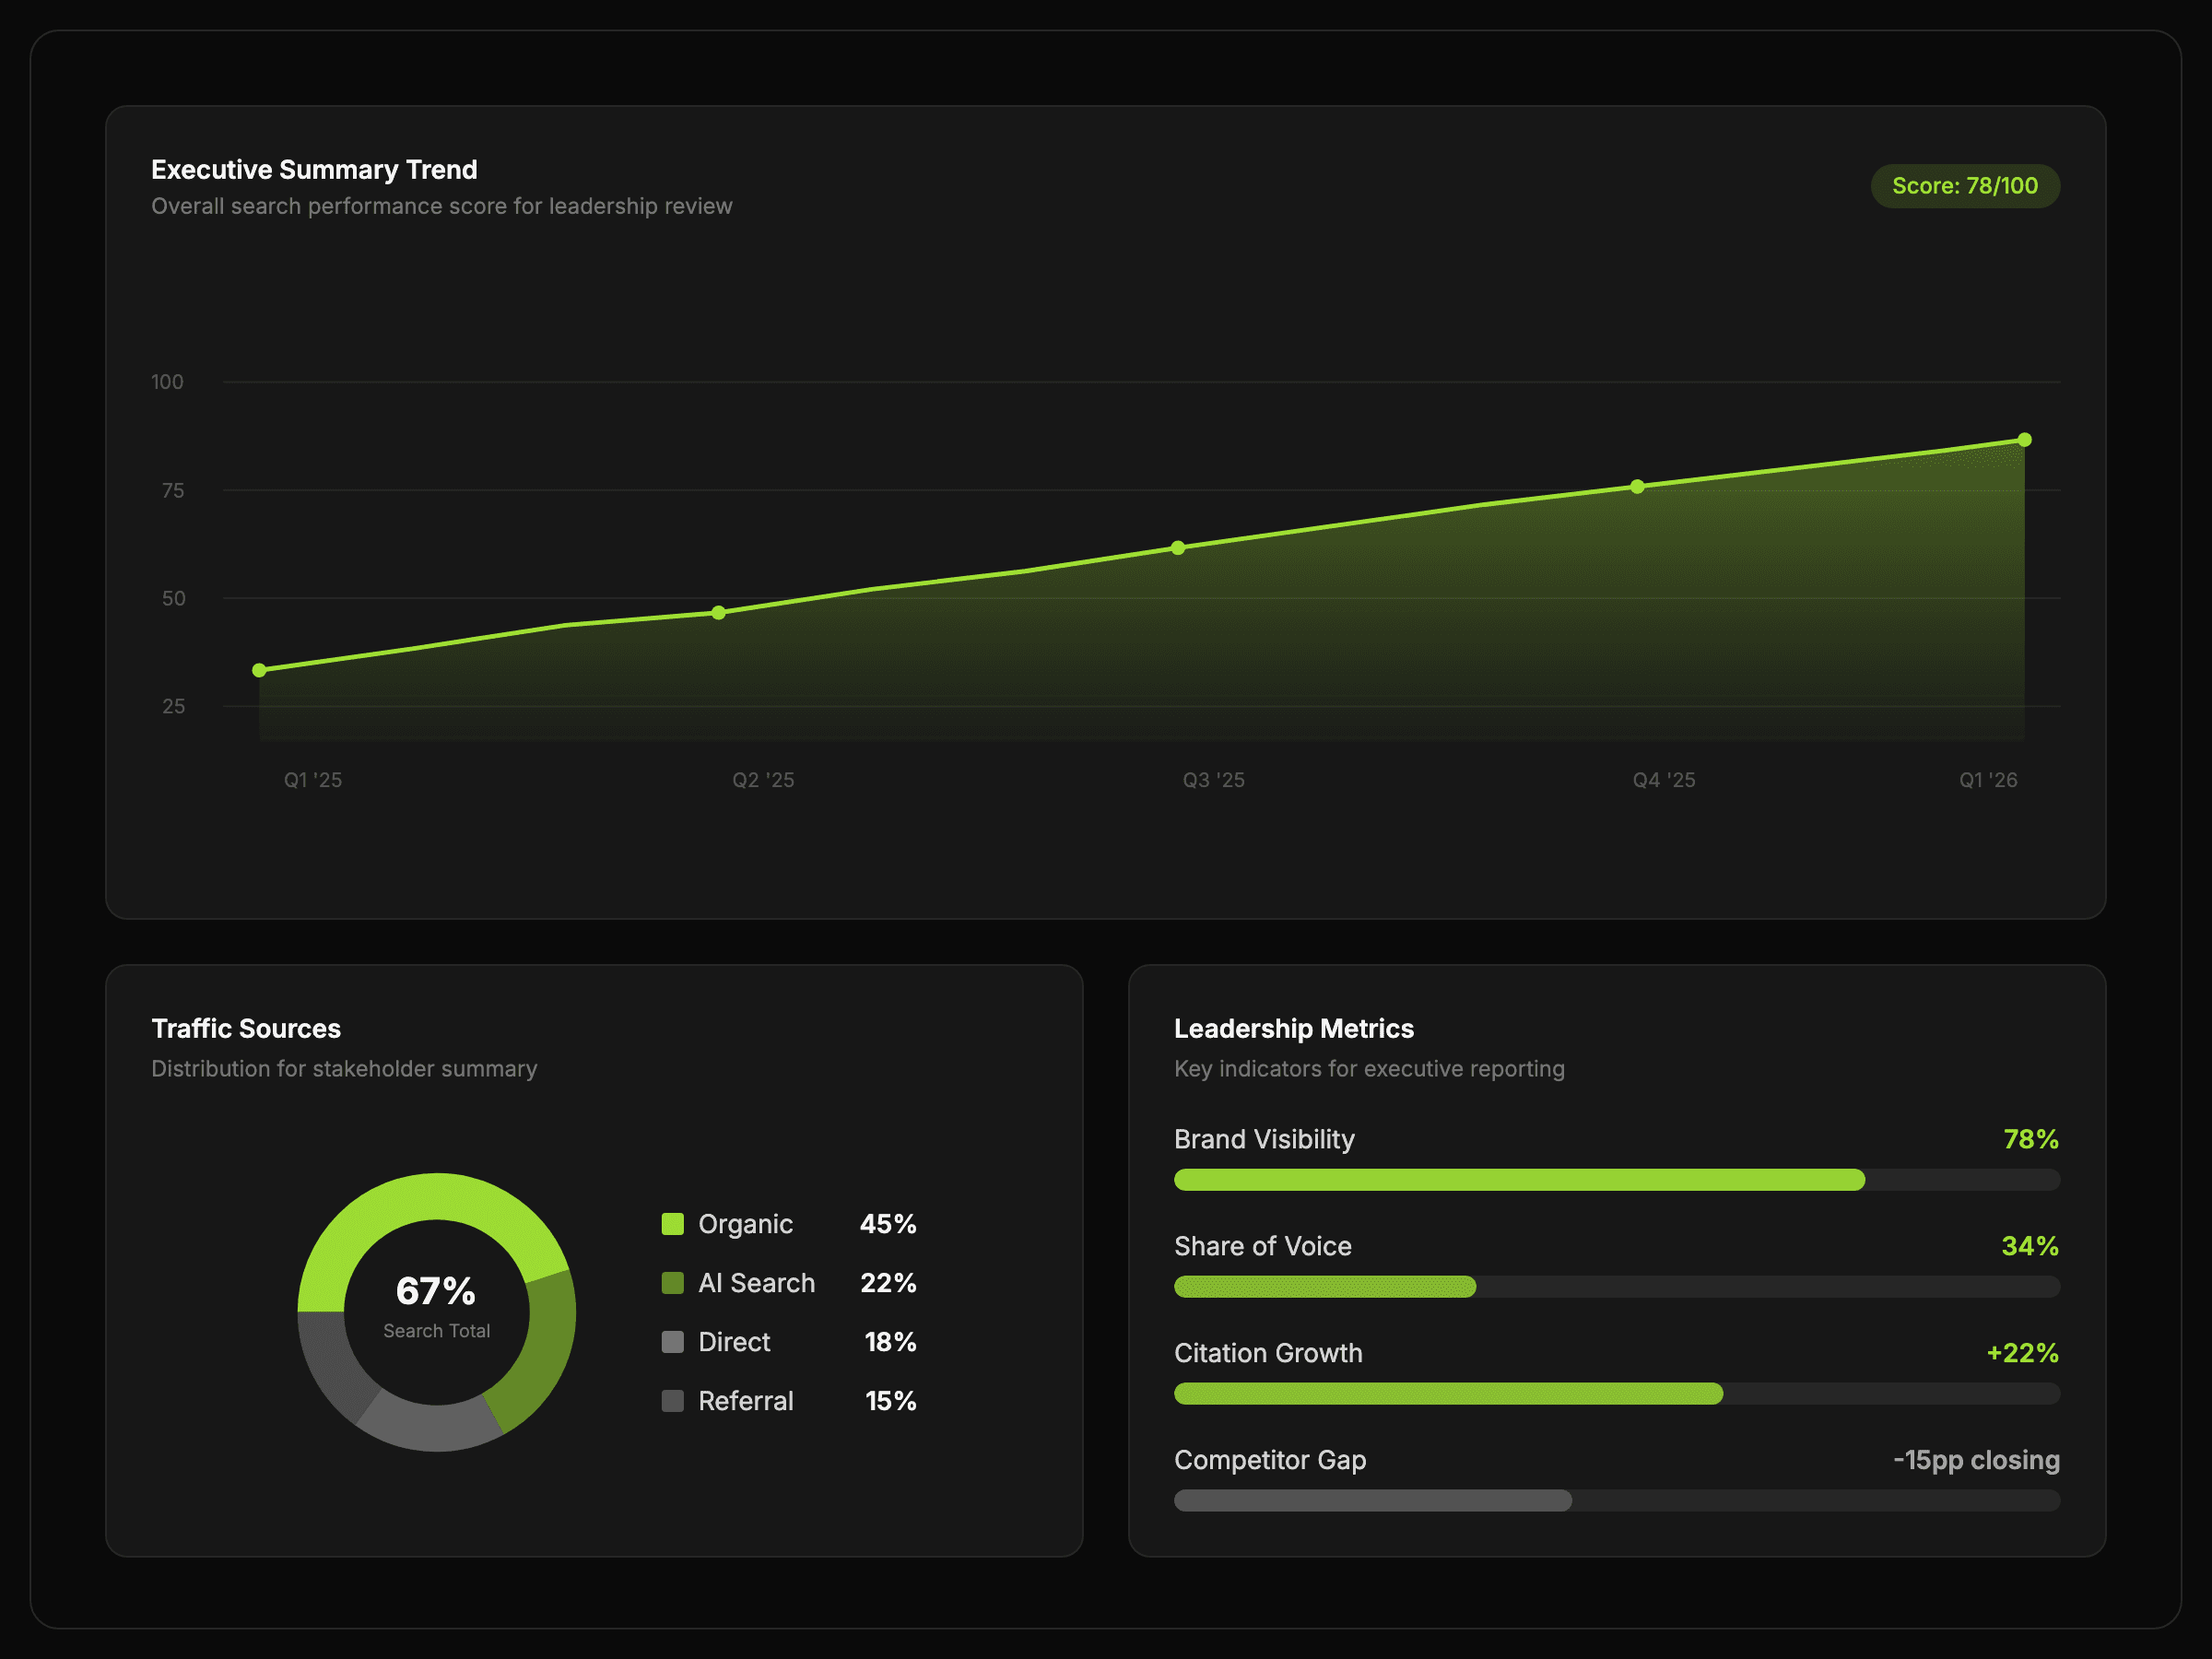
Task: Click the Direct legend color swatch
Action: click(x=673, y=1342)
